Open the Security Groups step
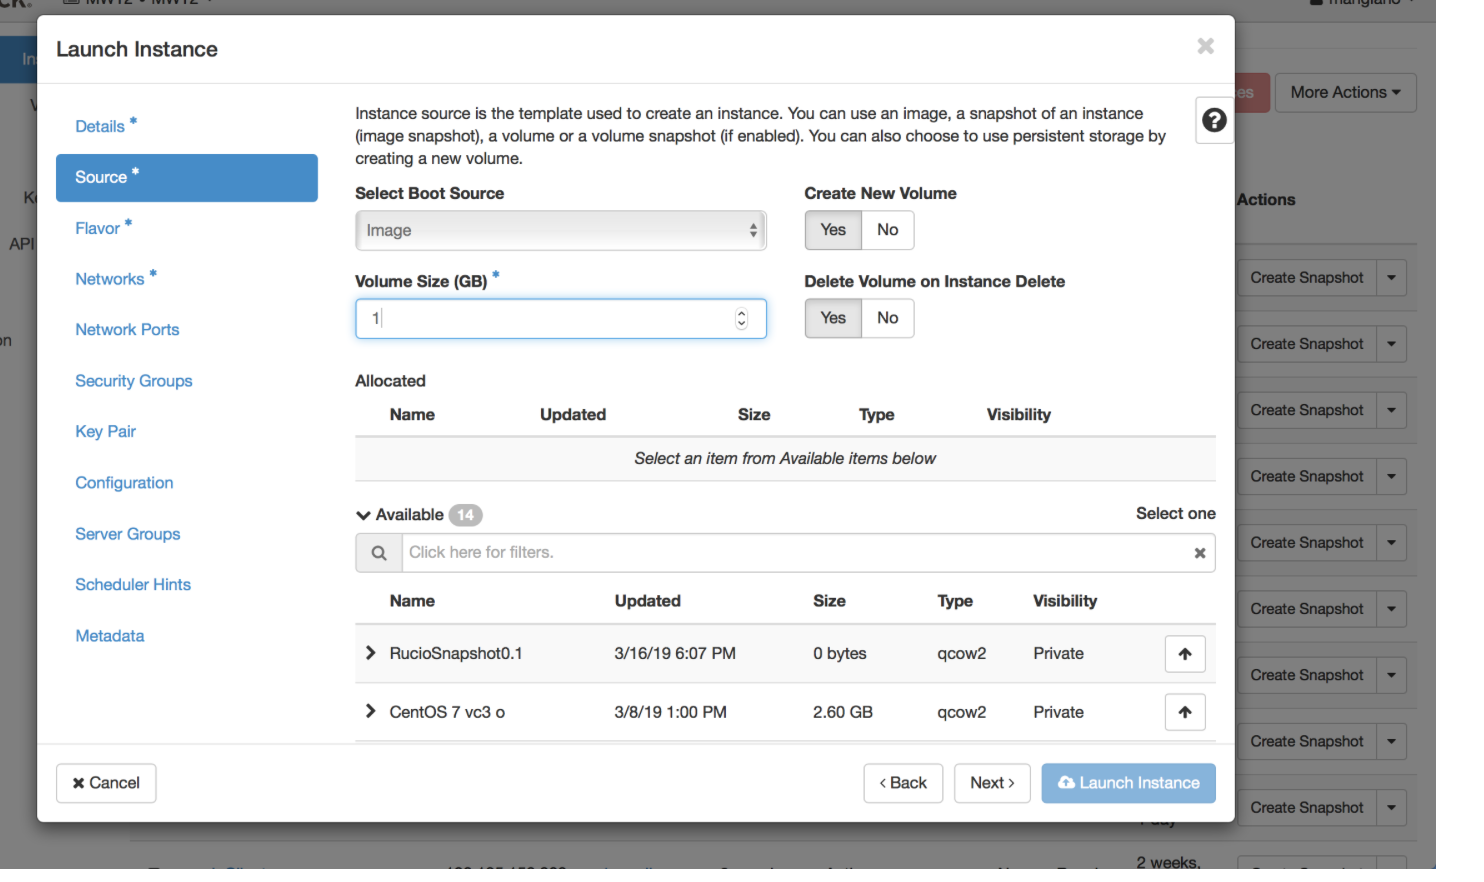 [133, 381]
